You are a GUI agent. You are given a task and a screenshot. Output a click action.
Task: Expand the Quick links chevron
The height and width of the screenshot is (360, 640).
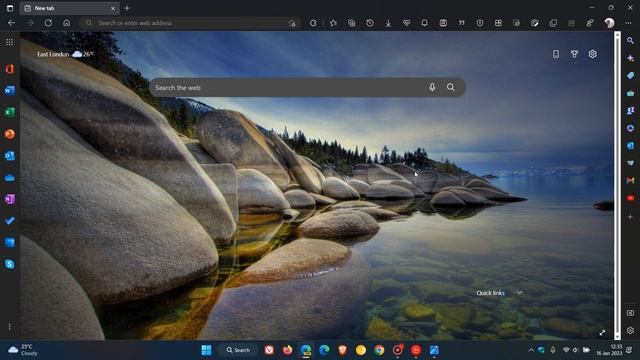(519, 293)
